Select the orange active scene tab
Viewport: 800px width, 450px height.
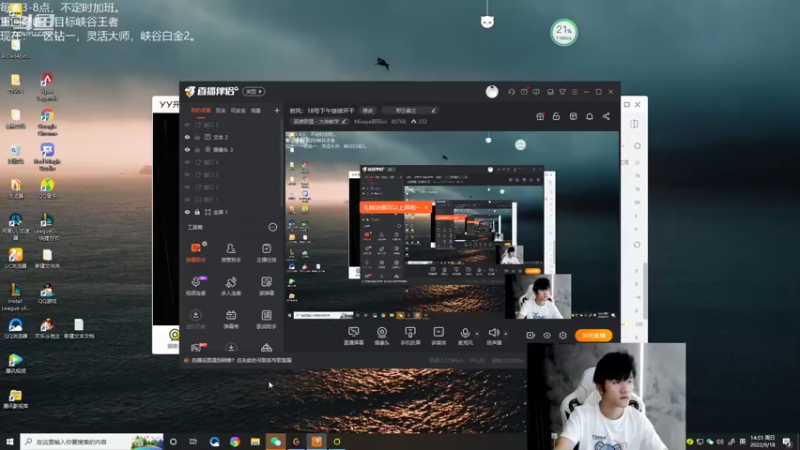pyautogui.click(x=201, y=110)
